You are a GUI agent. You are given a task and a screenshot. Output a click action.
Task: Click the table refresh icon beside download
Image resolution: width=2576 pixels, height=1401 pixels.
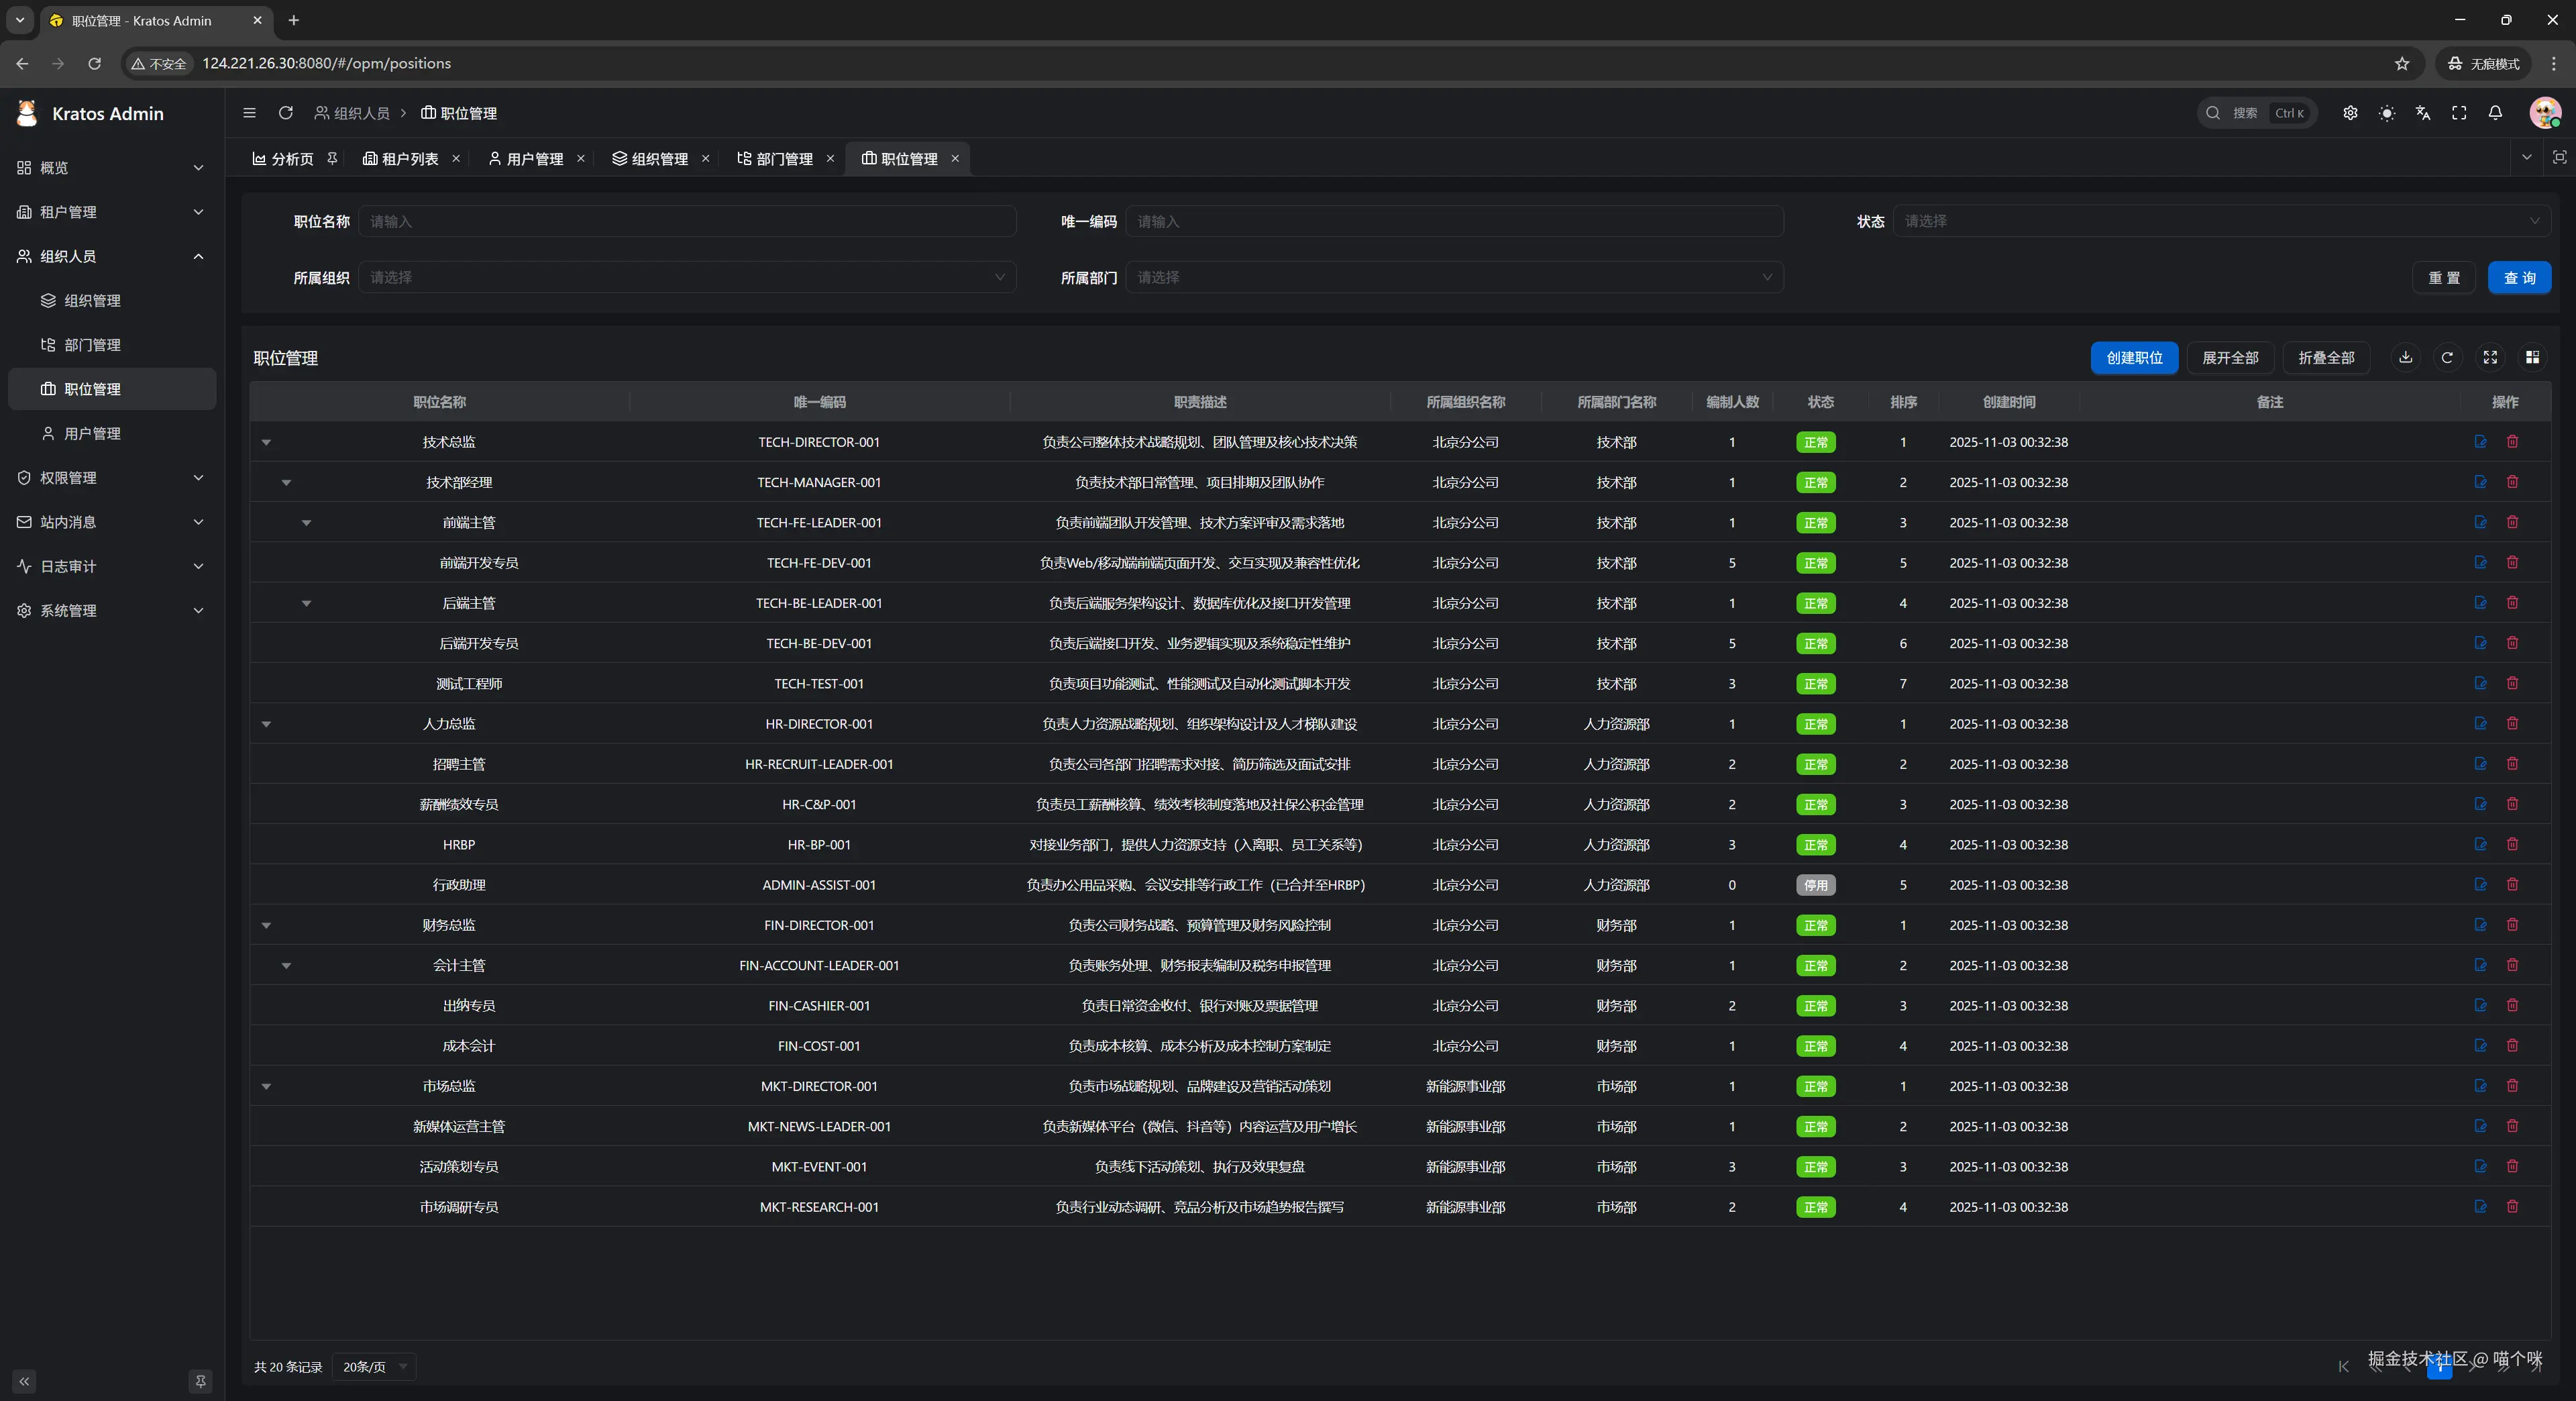2447,357
